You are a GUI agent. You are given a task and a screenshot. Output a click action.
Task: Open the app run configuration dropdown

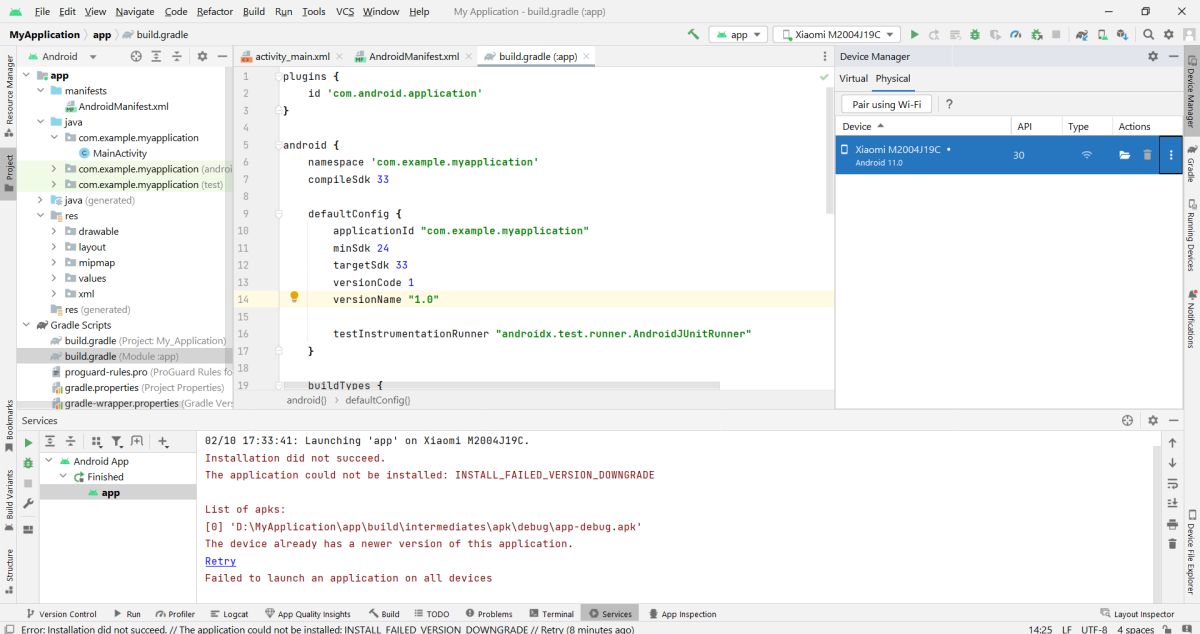(738, 34)
